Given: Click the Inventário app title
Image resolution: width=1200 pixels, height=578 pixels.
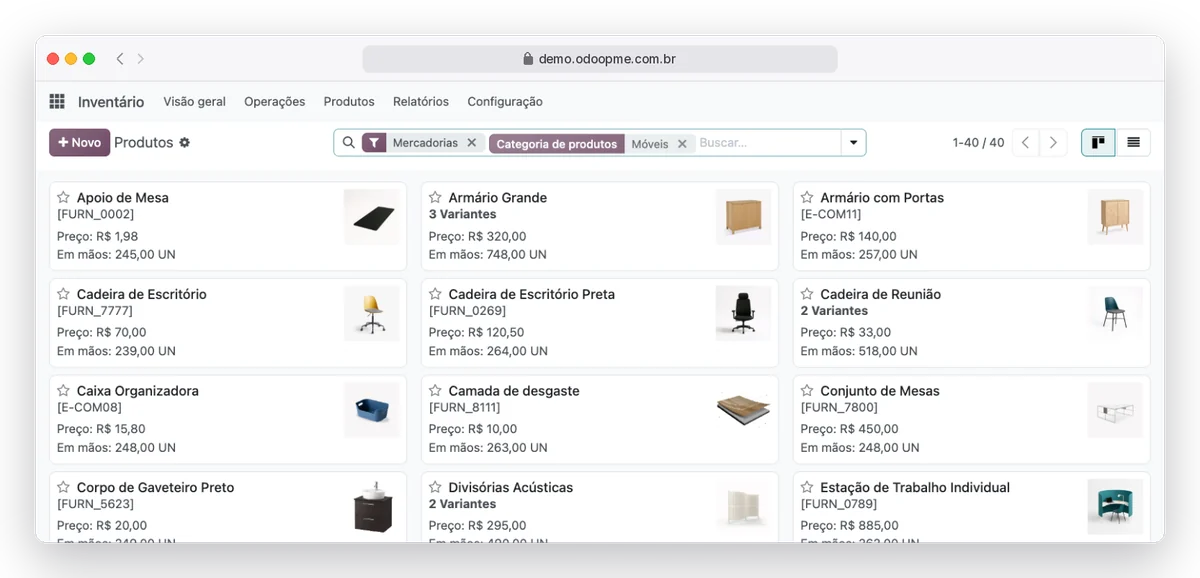Looking at the screenshot, I should tap(111, 102).
